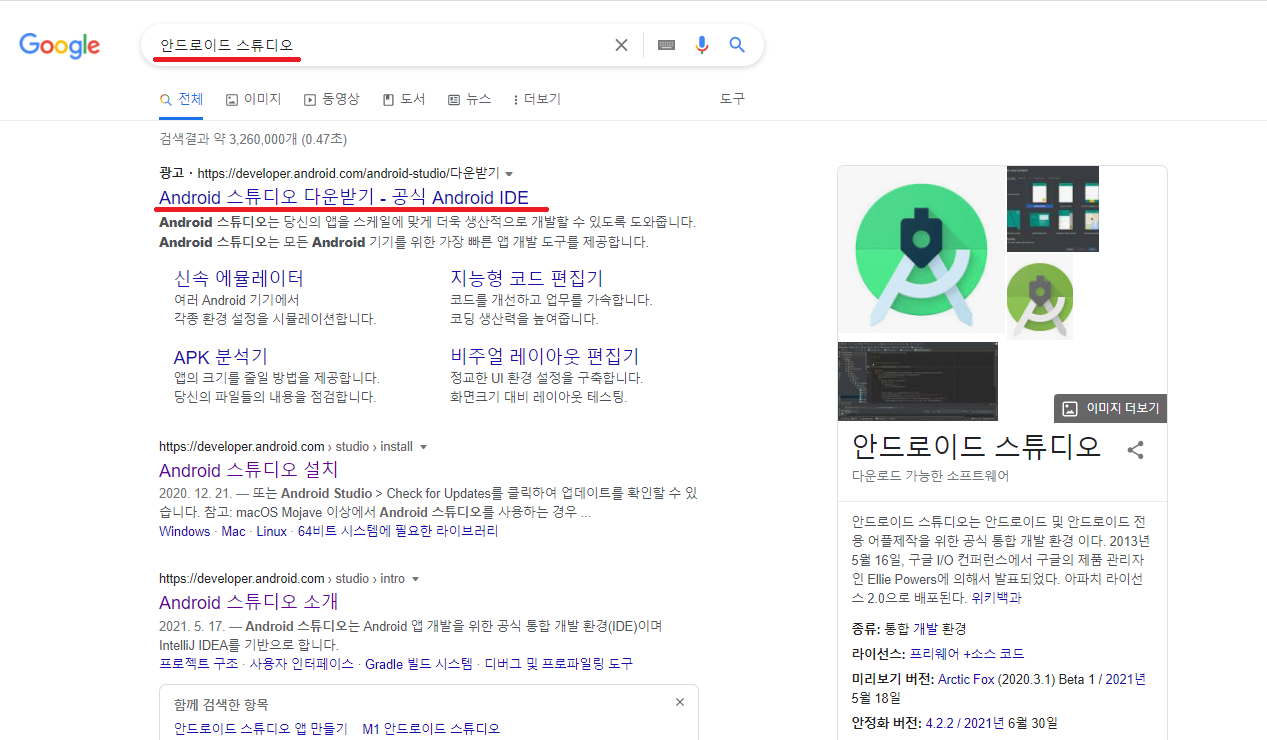Open the 더보기 search menu
This screenshot has height=740, width=1267.
click(x=537, y=99)
